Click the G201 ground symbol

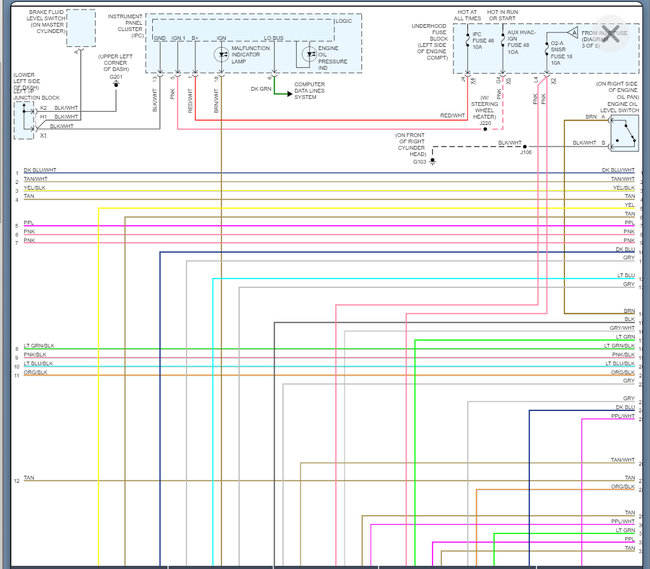tap(116, 84)
